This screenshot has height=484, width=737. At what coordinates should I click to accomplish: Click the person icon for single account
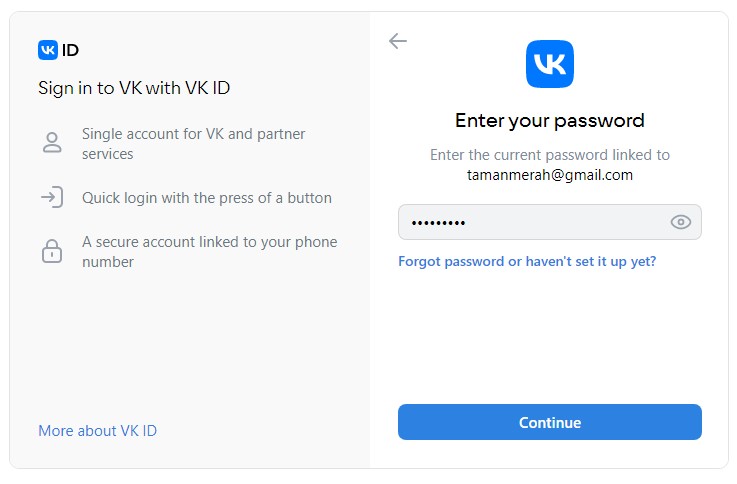tap(52, 143)
